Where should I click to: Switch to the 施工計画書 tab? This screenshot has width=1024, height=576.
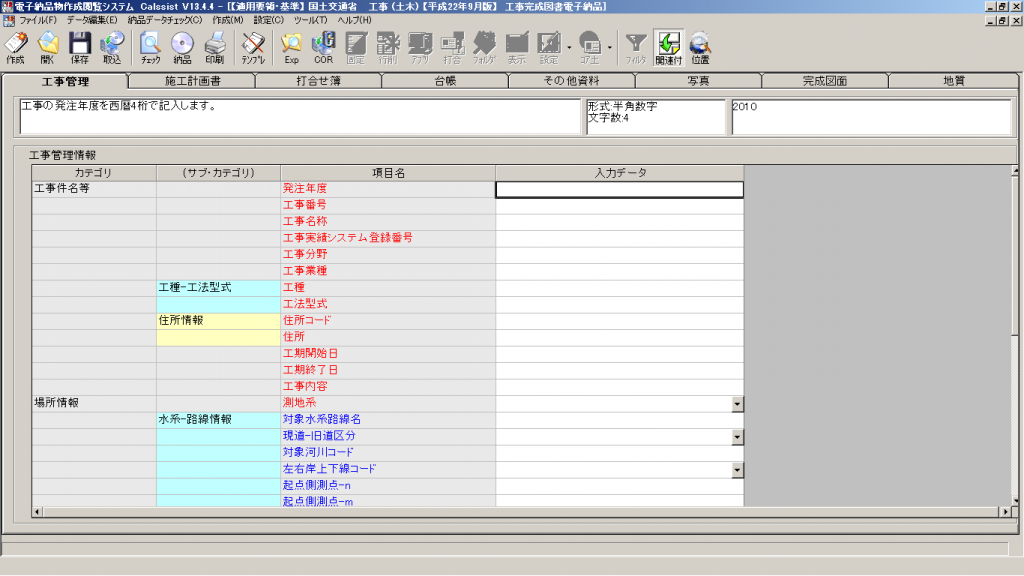coord(193,81)
